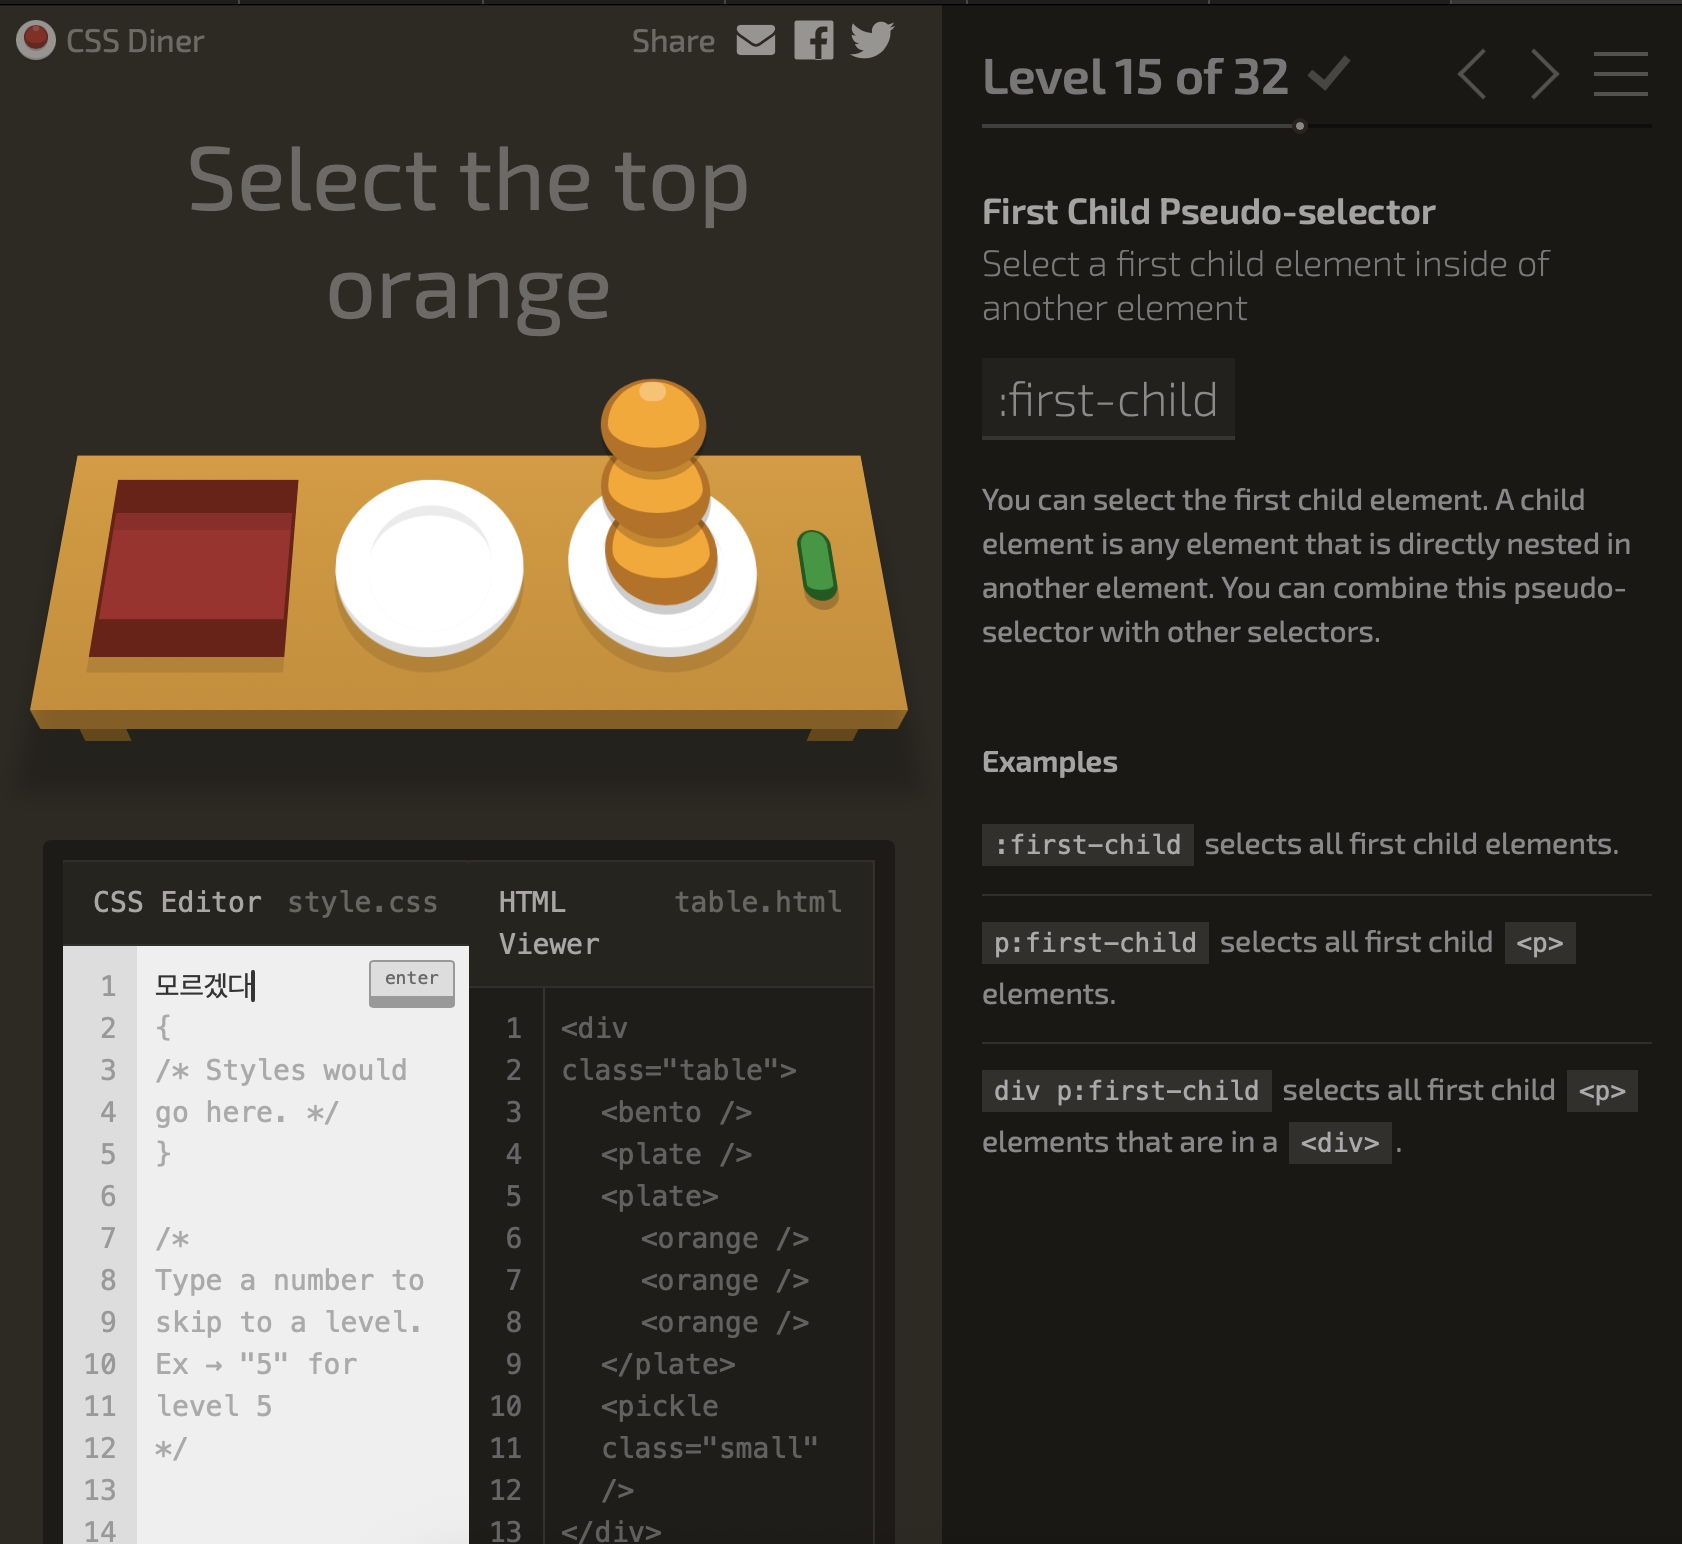
Task: Click the first <orange /> markup line
Action: 724,1238
